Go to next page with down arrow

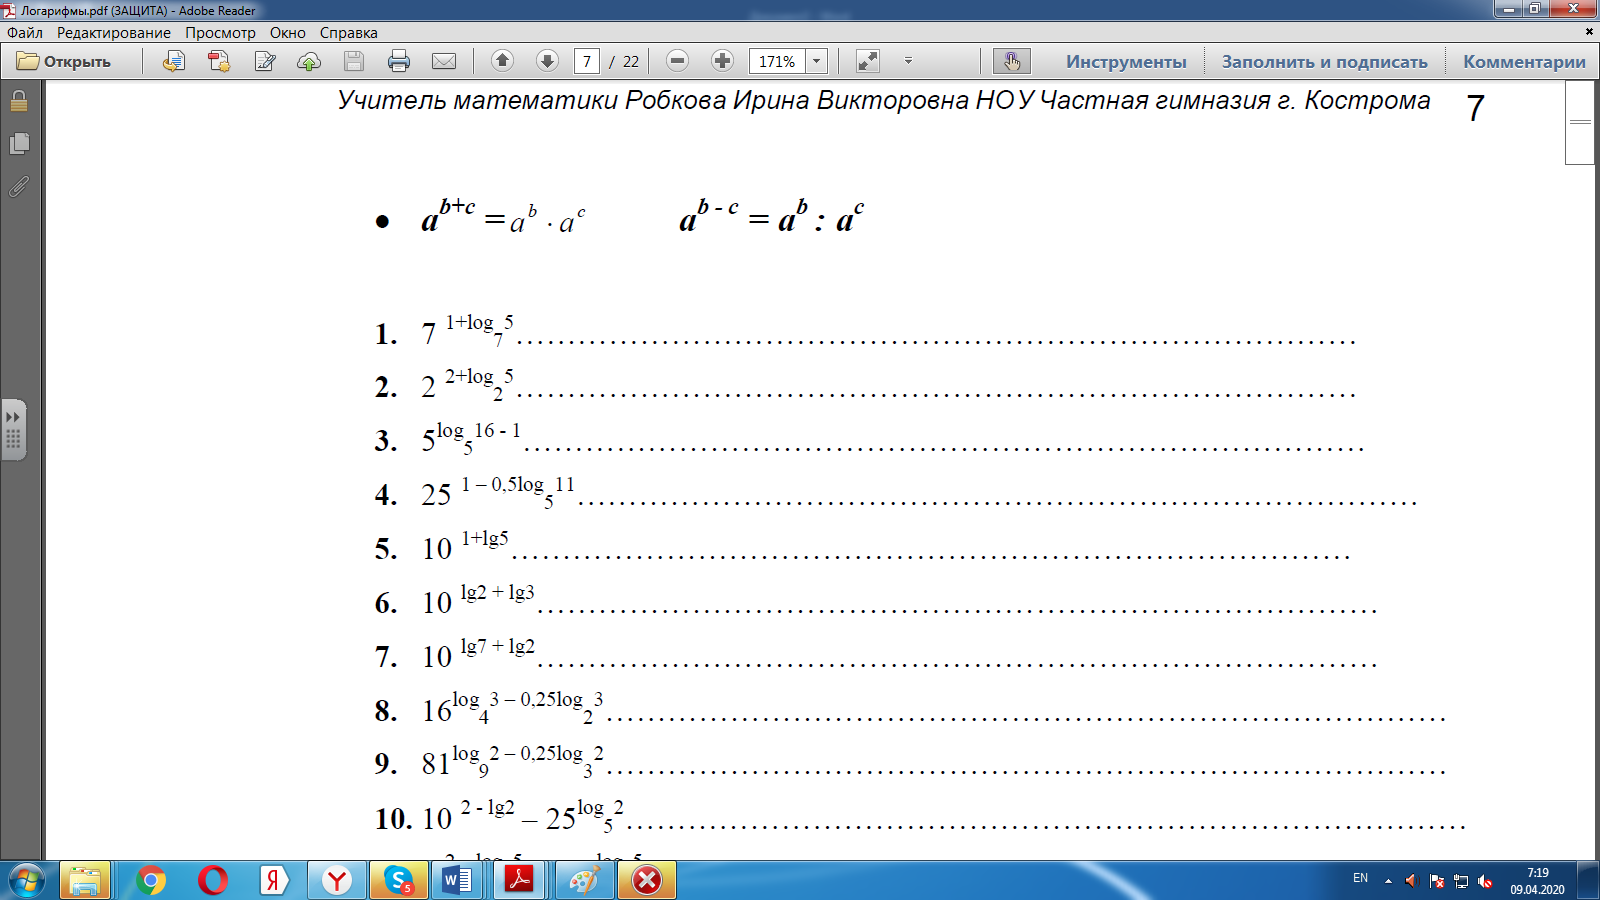(x=547, y=61)
